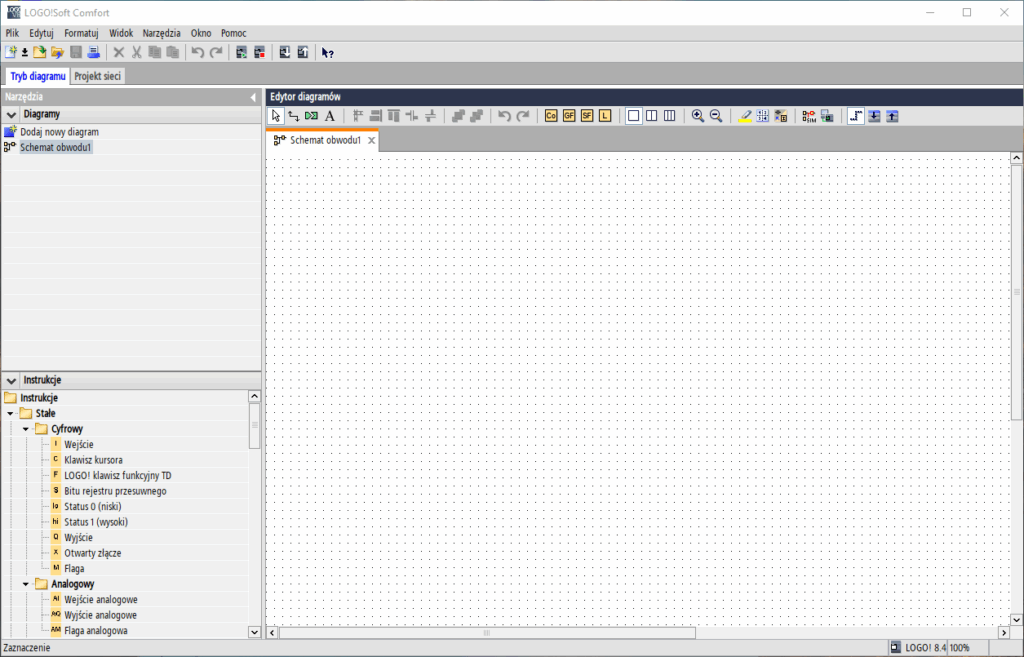Open the Narzędzia menu

click(x=161, y=33)
